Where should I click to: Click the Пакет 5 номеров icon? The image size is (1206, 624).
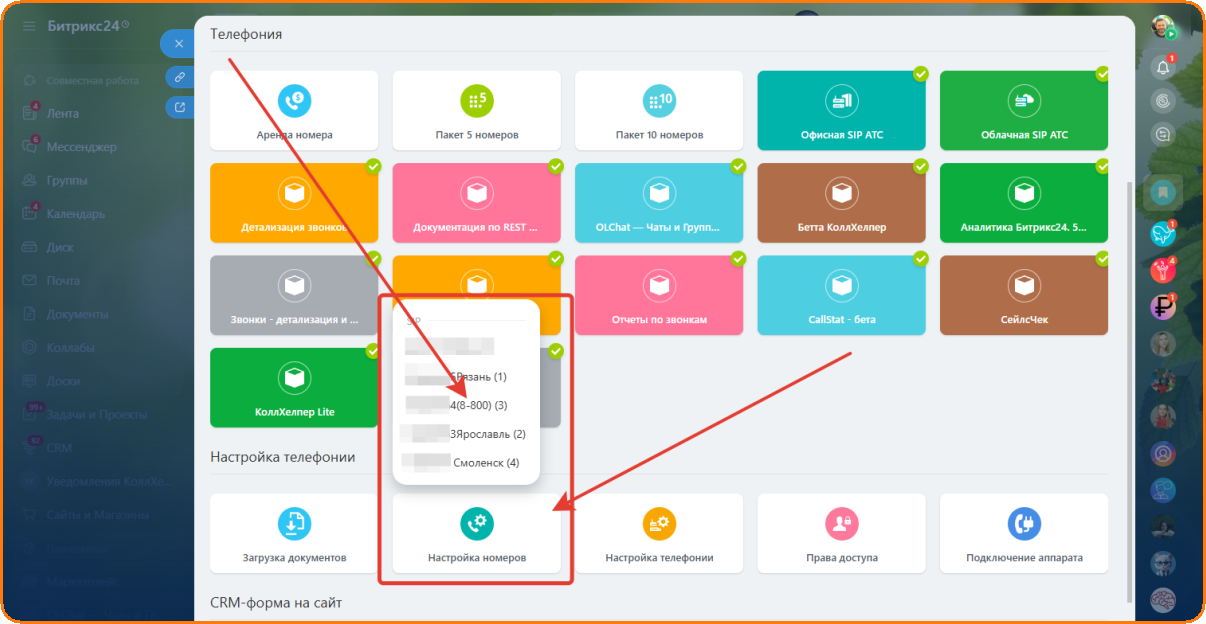point(477,100)
